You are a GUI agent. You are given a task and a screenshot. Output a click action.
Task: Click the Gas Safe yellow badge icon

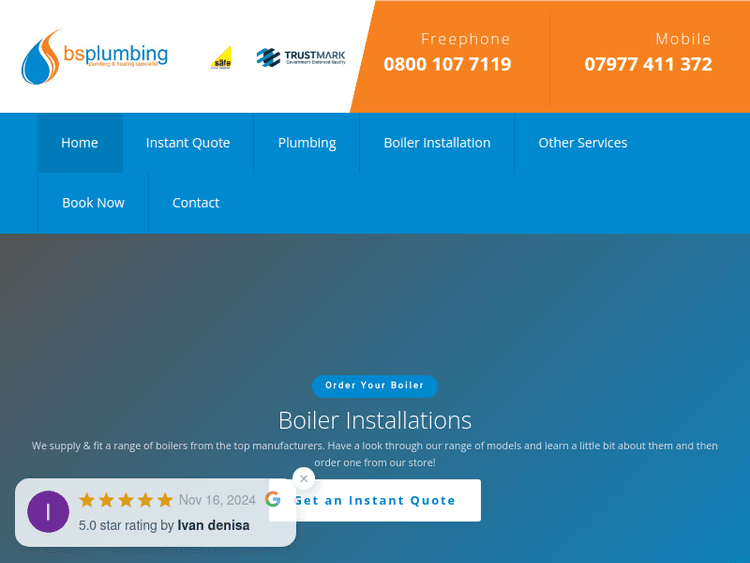(221, 58)
